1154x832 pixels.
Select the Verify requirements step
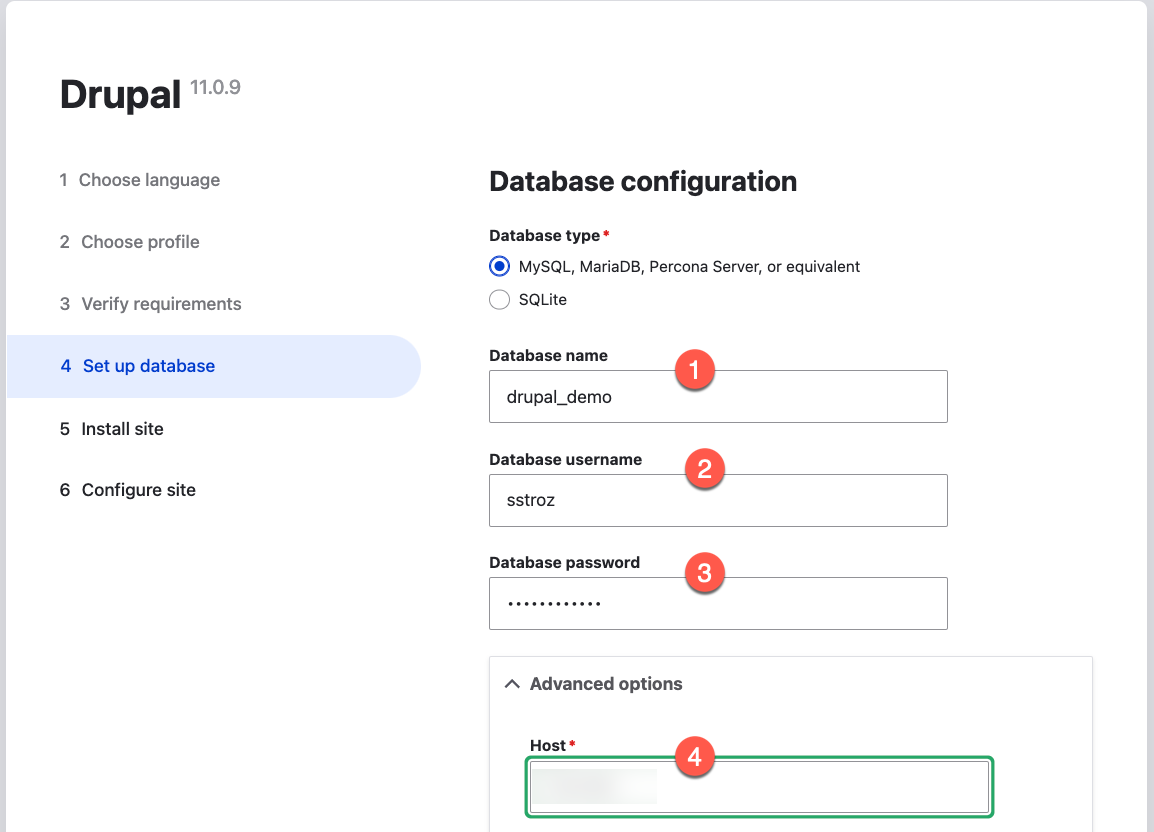151,304
